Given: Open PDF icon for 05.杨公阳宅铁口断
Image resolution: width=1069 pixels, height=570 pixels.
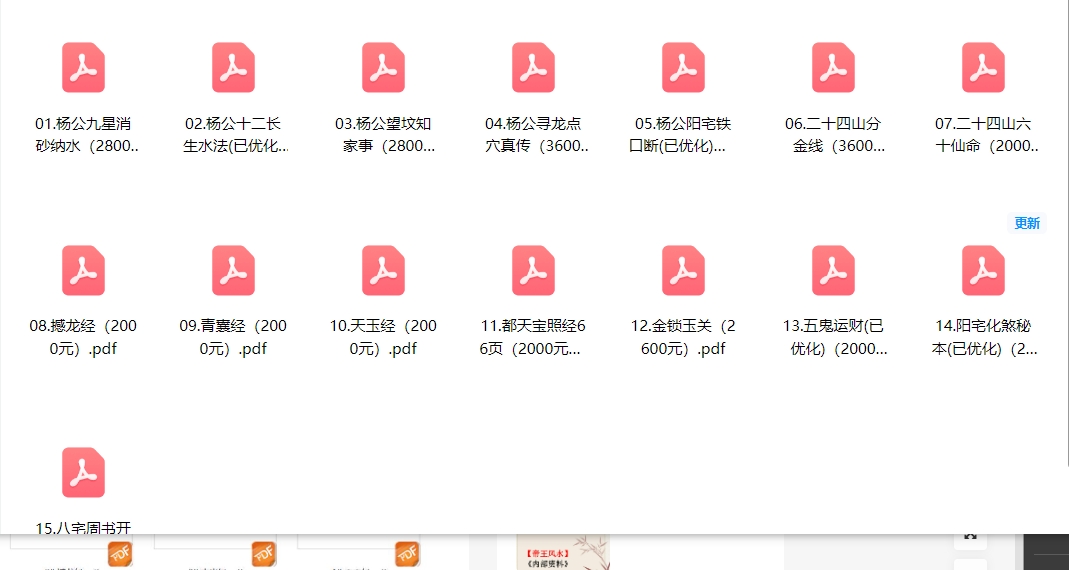Looking at the screenshot, I should [x=683, y=68].
